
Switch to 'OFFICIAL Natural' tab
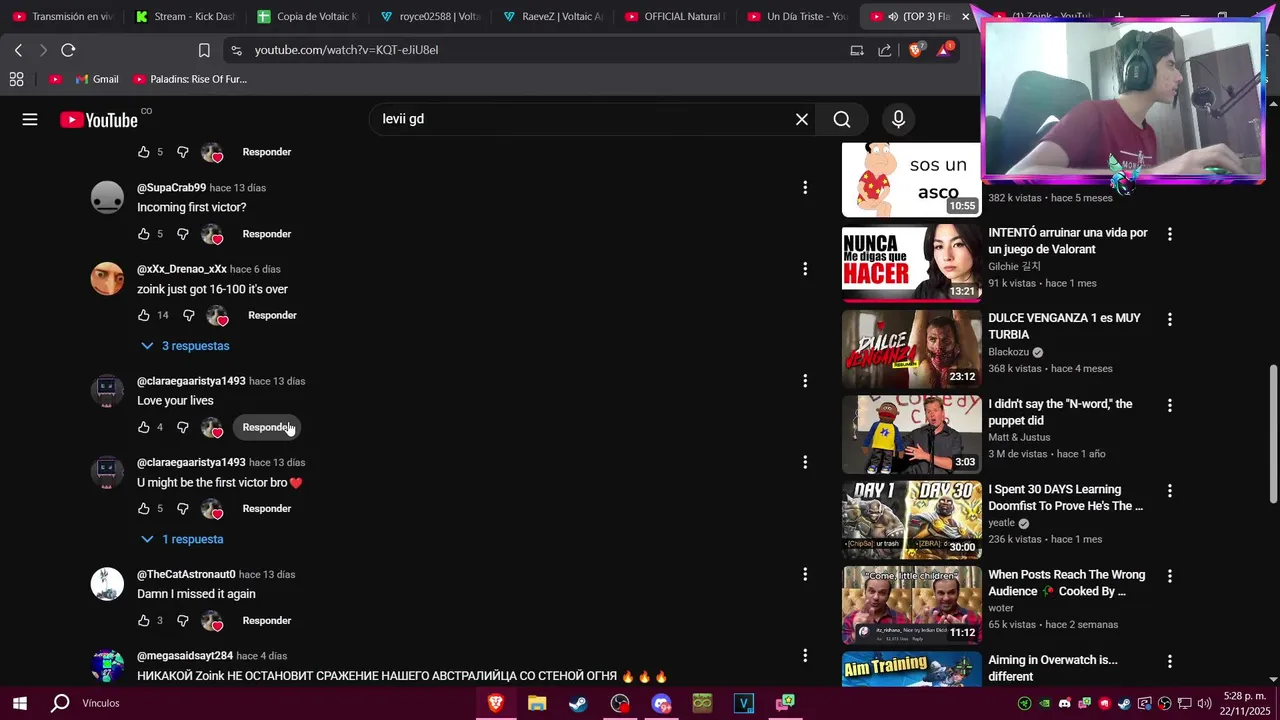(675, 16)
